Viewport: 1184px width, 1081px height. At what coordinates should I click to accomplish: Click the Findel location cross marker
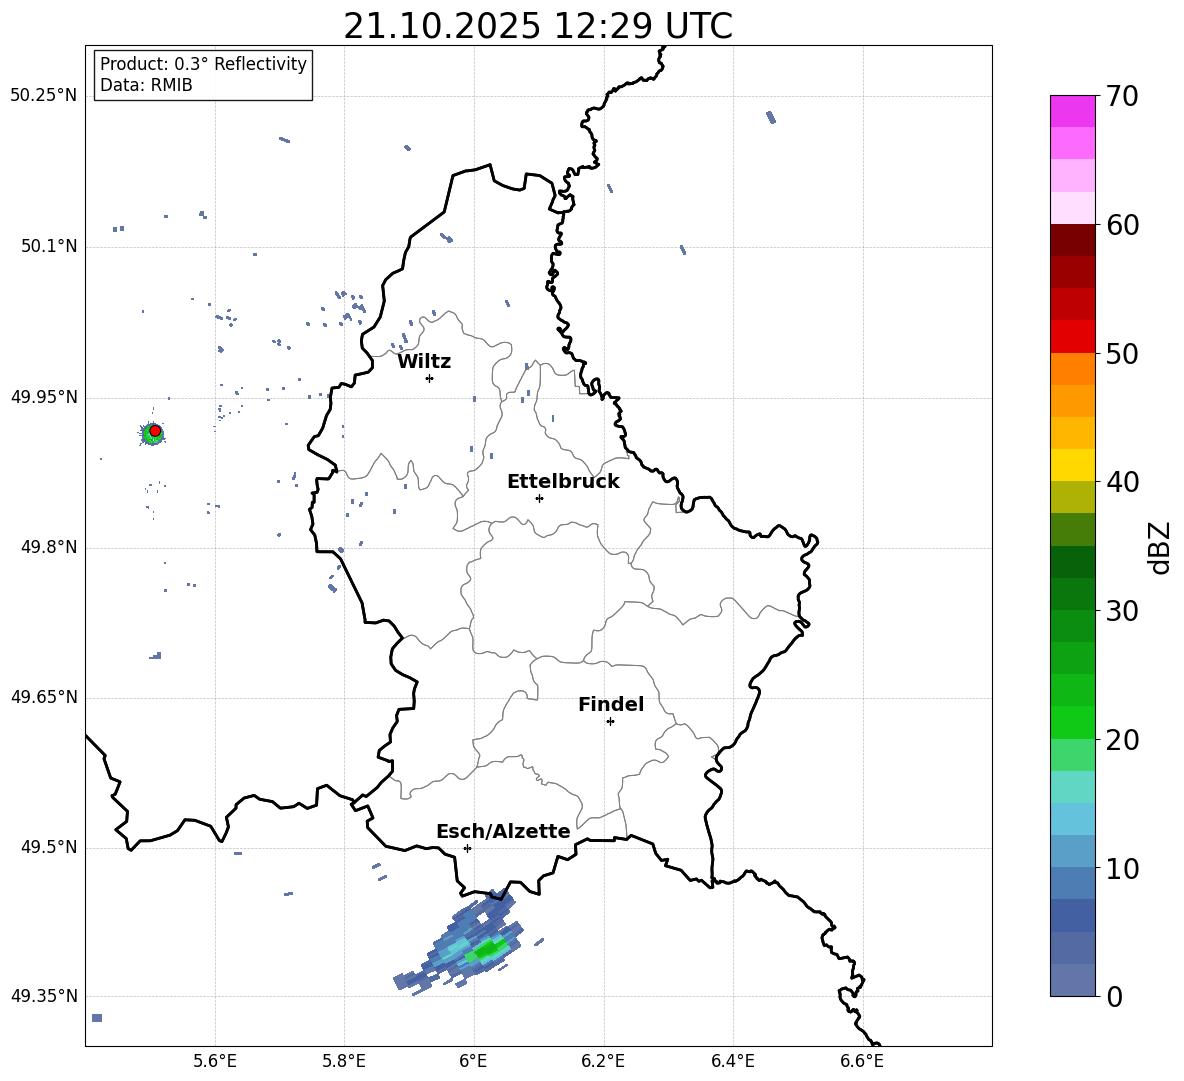610,722
